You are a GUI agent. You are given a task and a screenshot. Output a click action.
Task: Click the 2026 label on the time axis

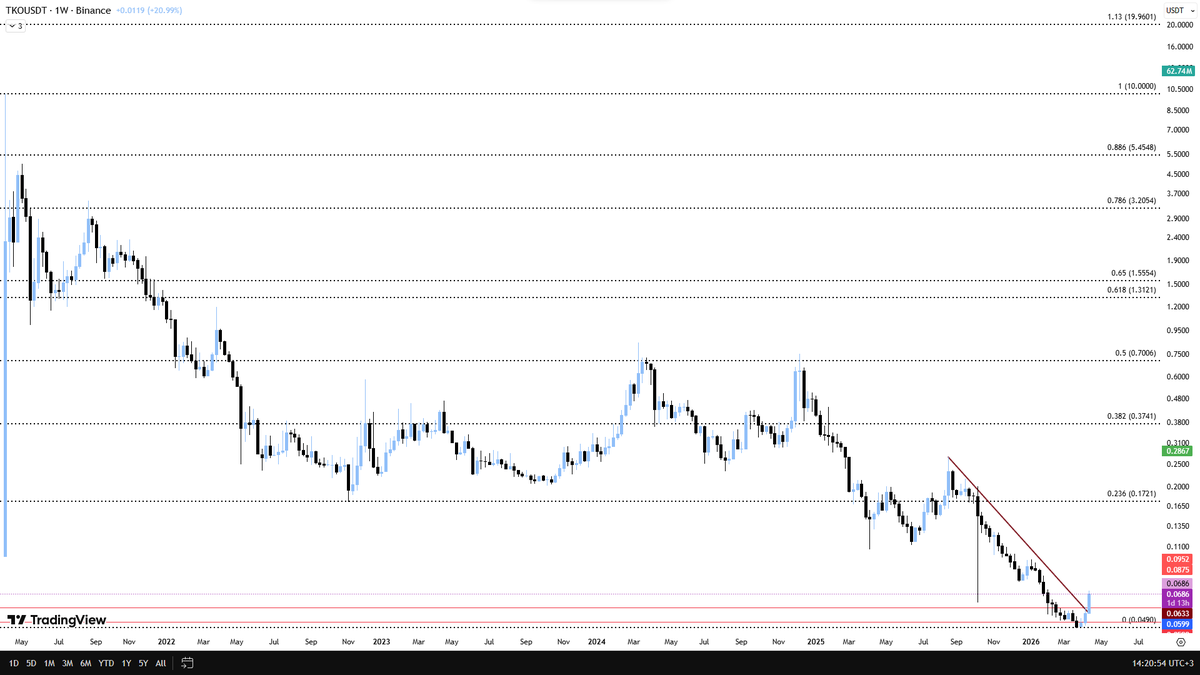[1031, 640]
